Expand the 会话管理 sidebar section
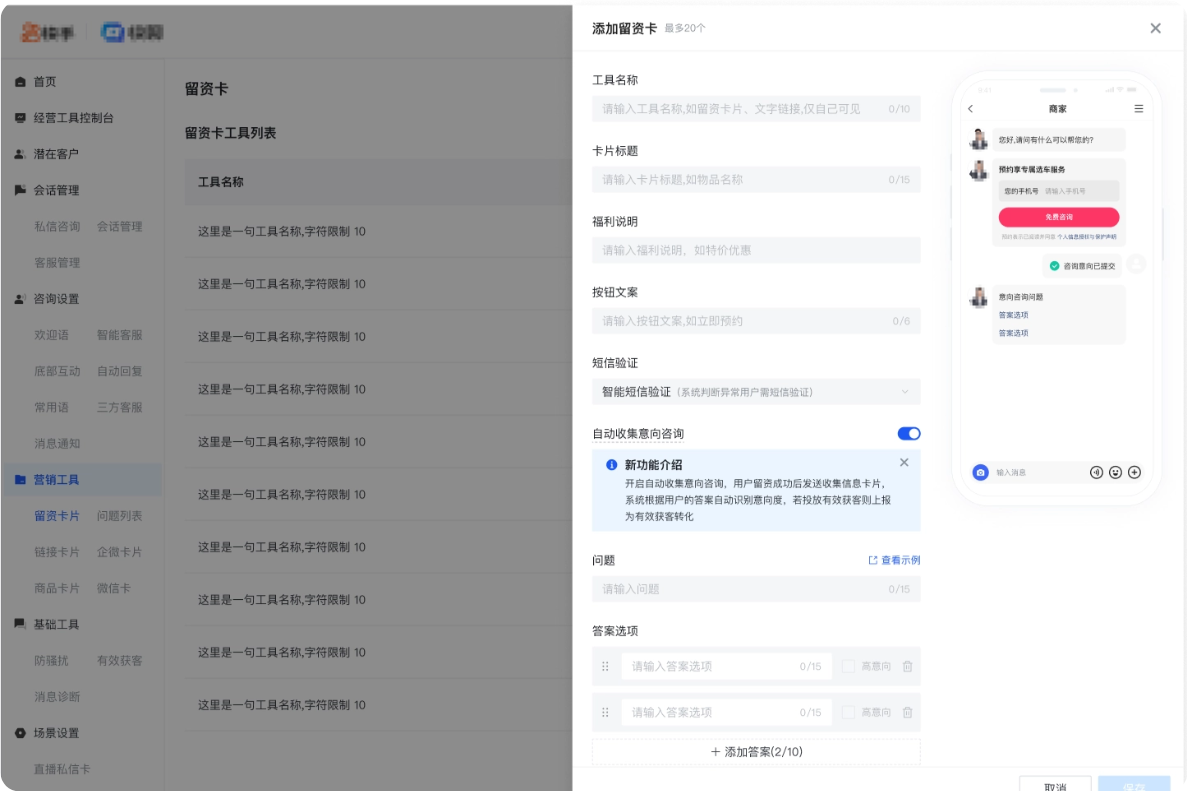The image size is (1187, 791). click(x=60, y=190)
